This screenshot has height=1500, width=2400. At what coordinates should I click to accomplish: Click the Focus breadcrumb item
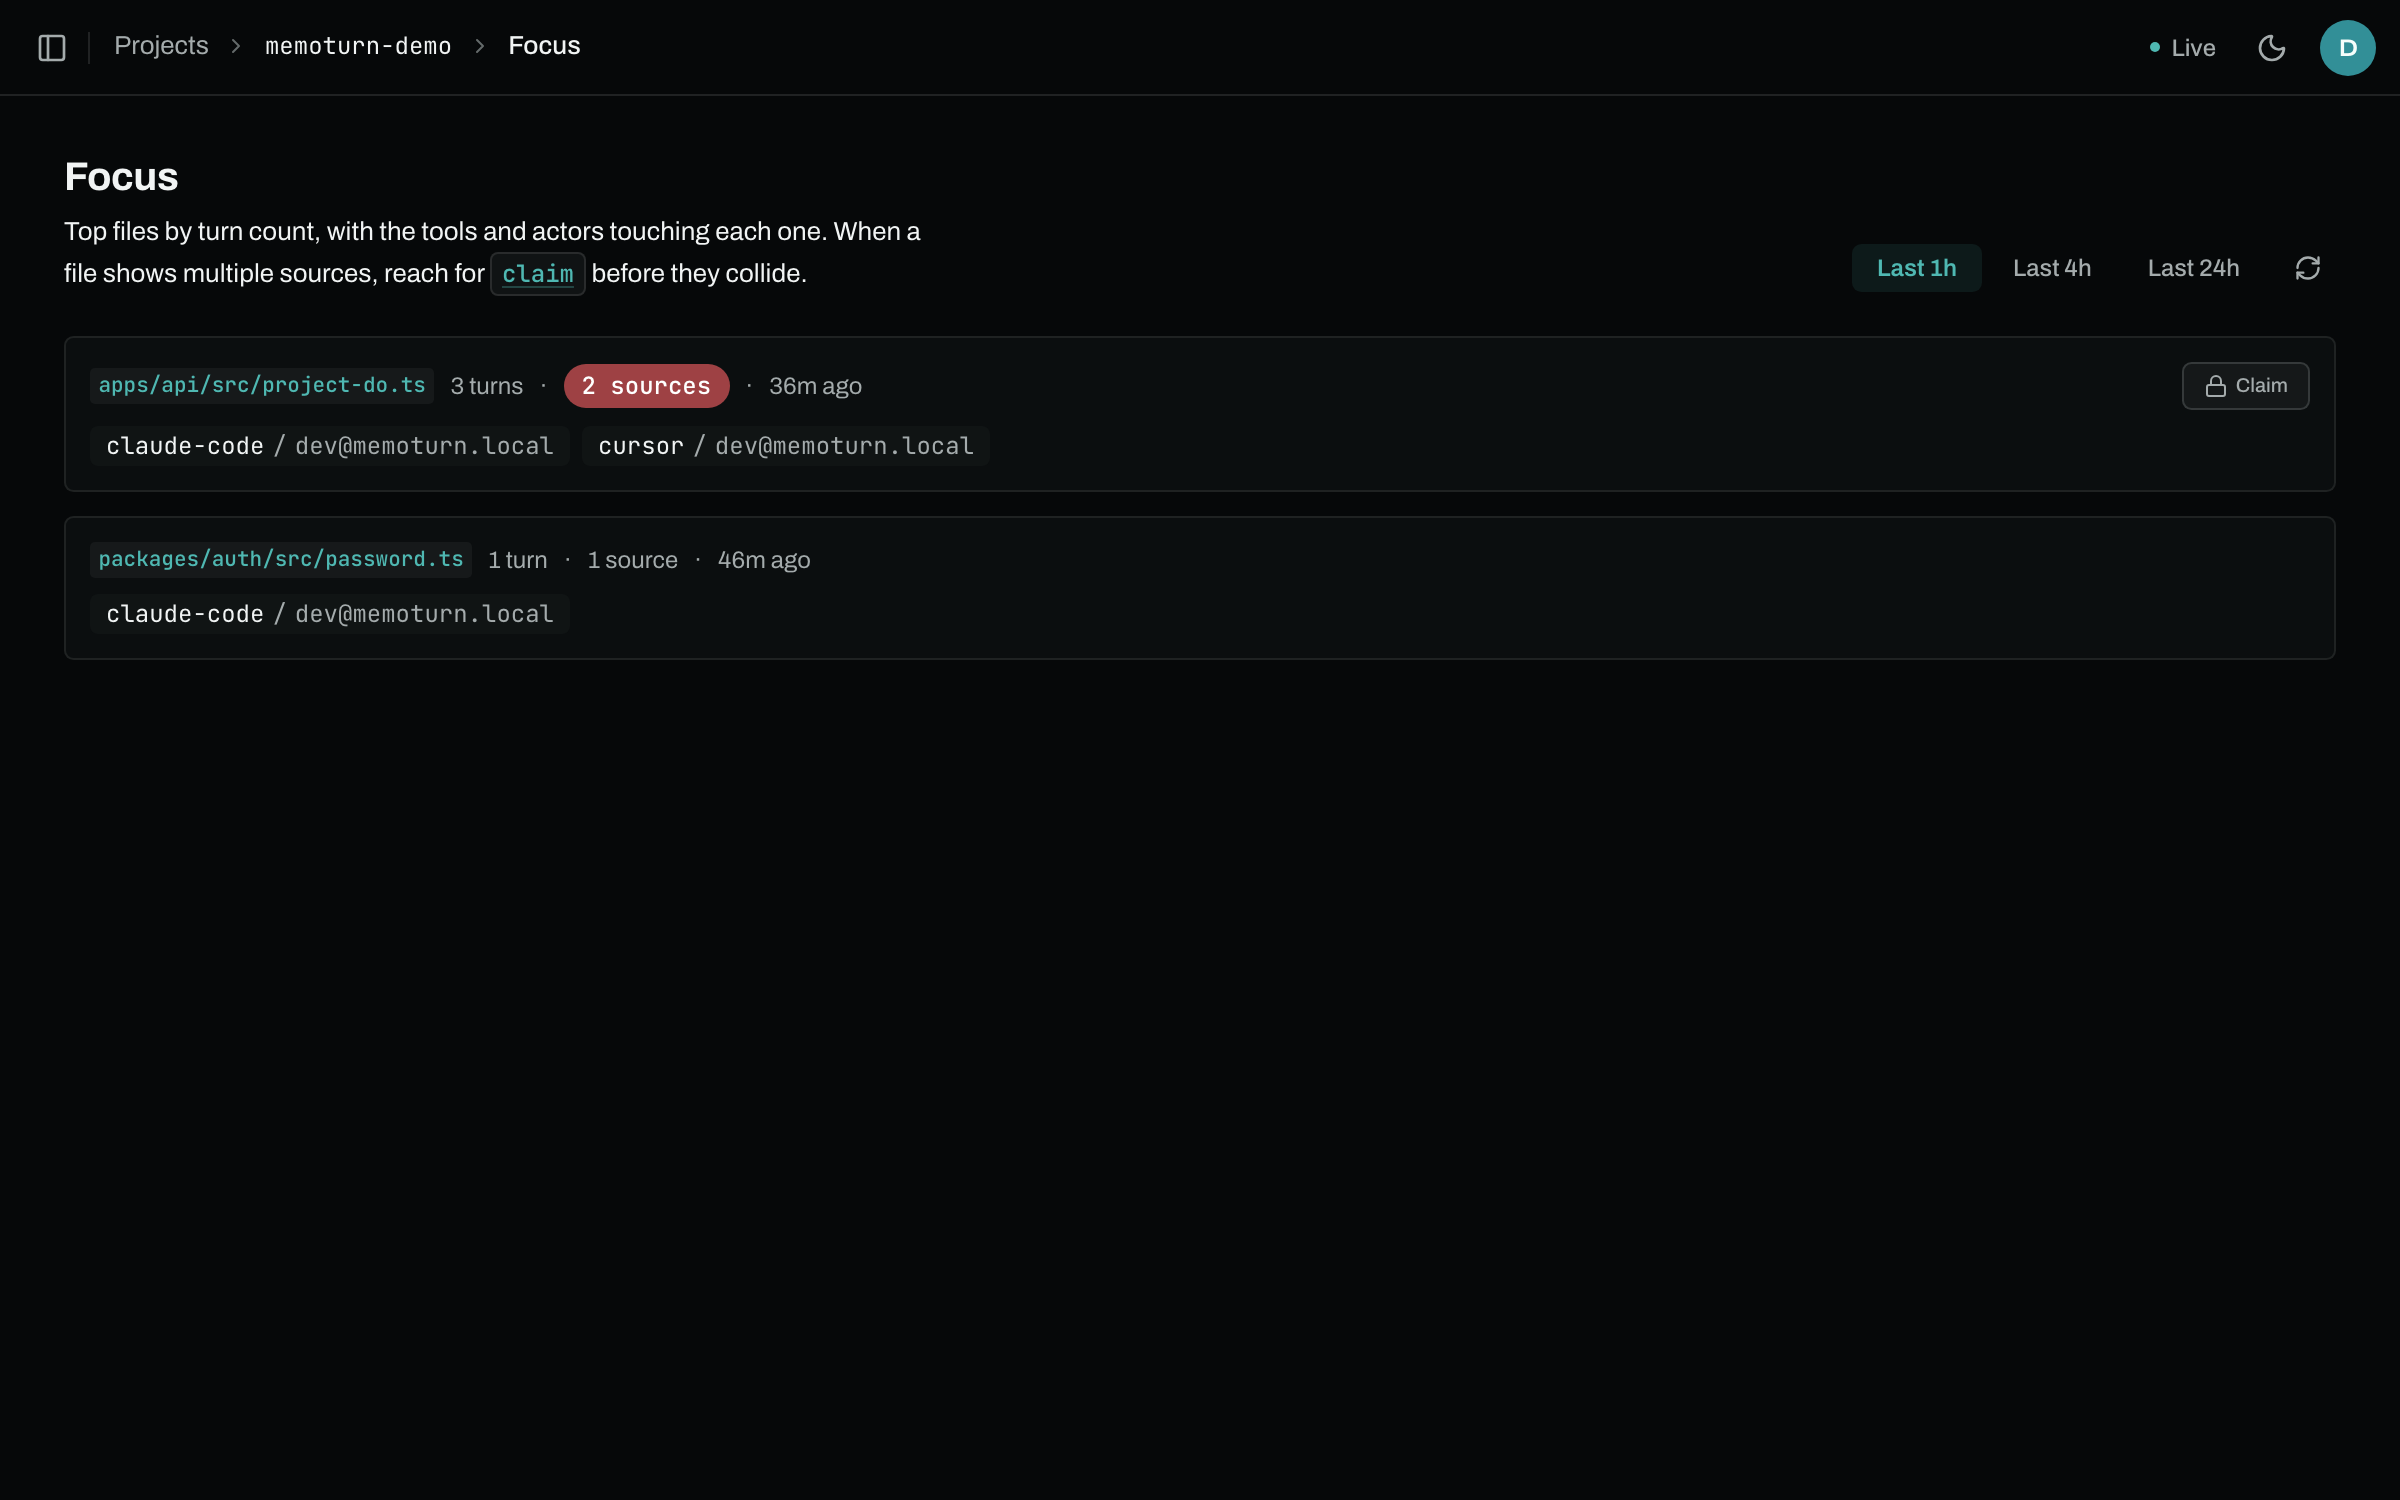544,46
